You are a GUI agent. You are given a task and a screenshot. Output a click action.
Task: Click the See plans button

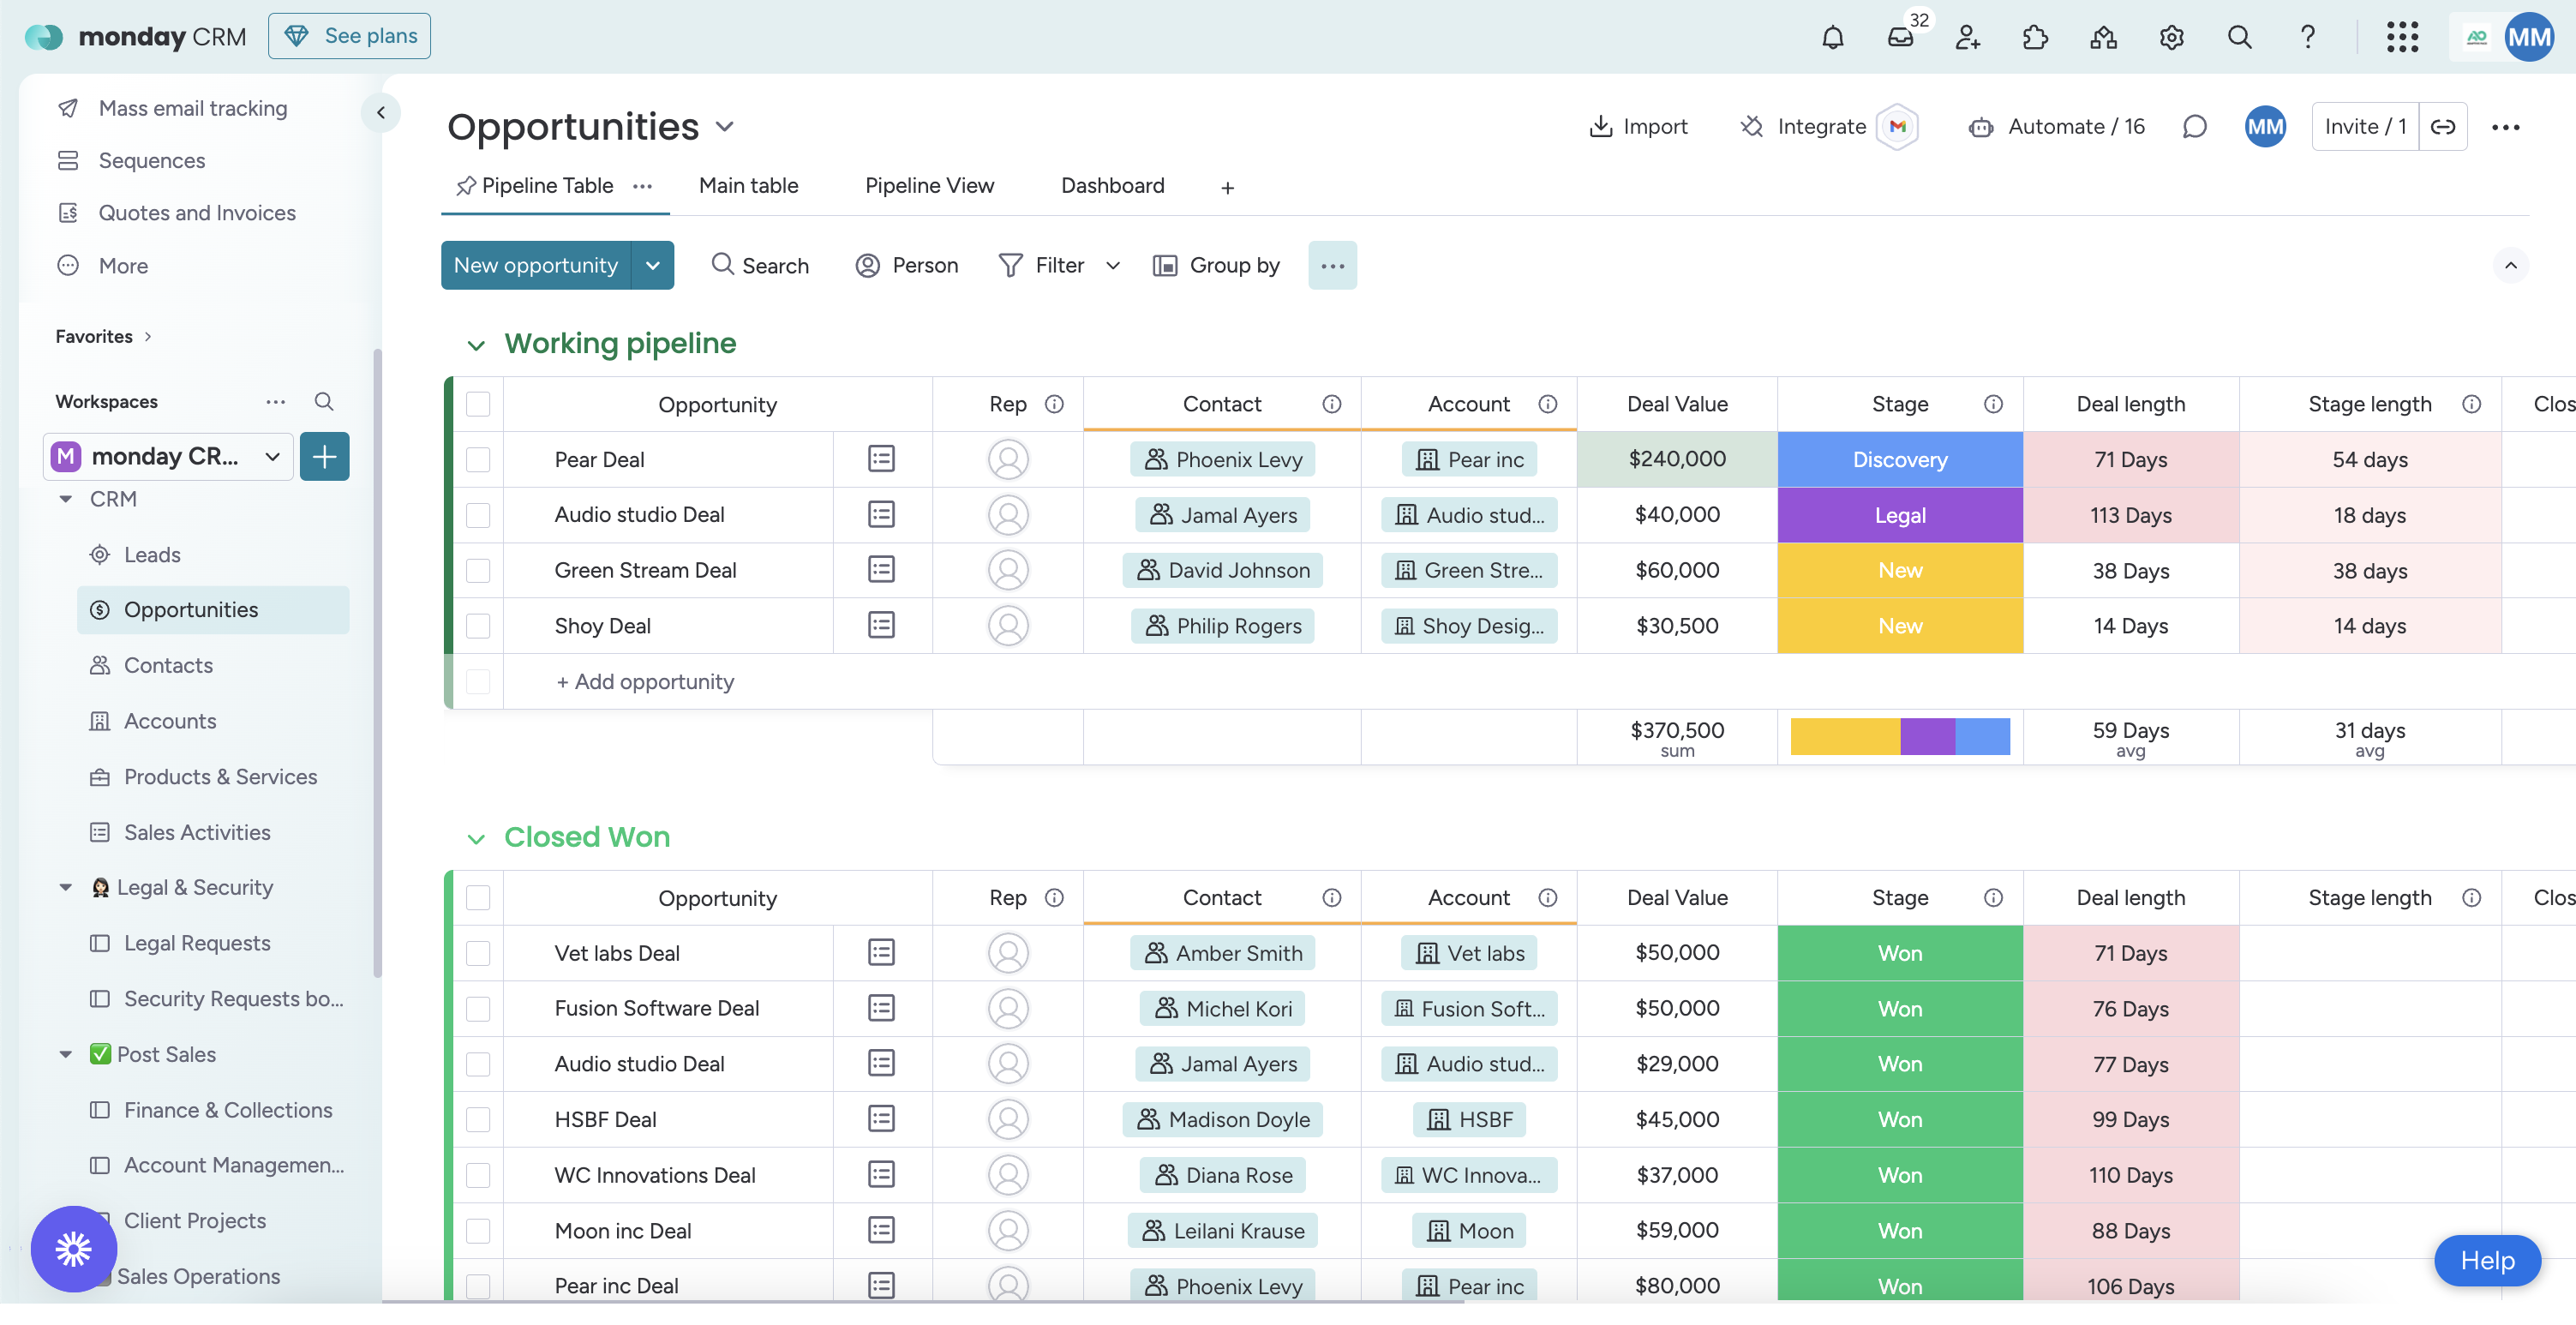pos(349,36)
